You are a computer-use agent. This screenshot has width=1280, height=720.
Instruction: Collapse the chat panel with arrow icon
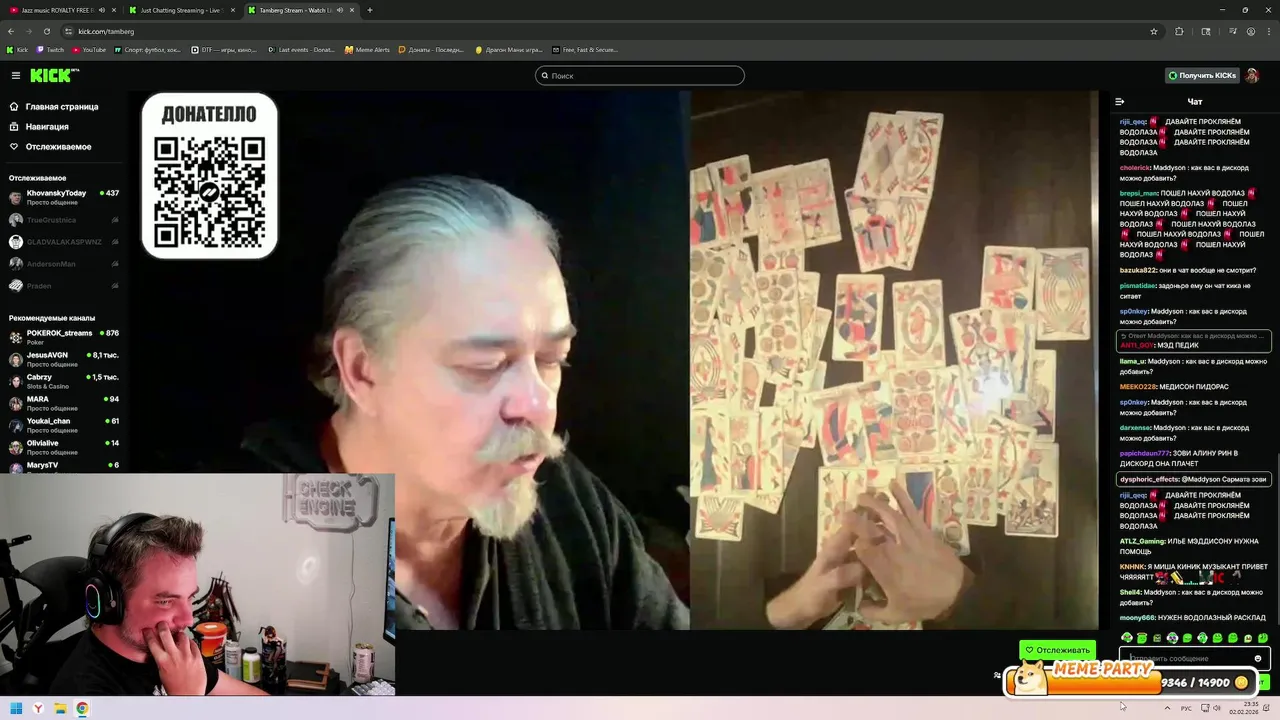pos(1120,101)
